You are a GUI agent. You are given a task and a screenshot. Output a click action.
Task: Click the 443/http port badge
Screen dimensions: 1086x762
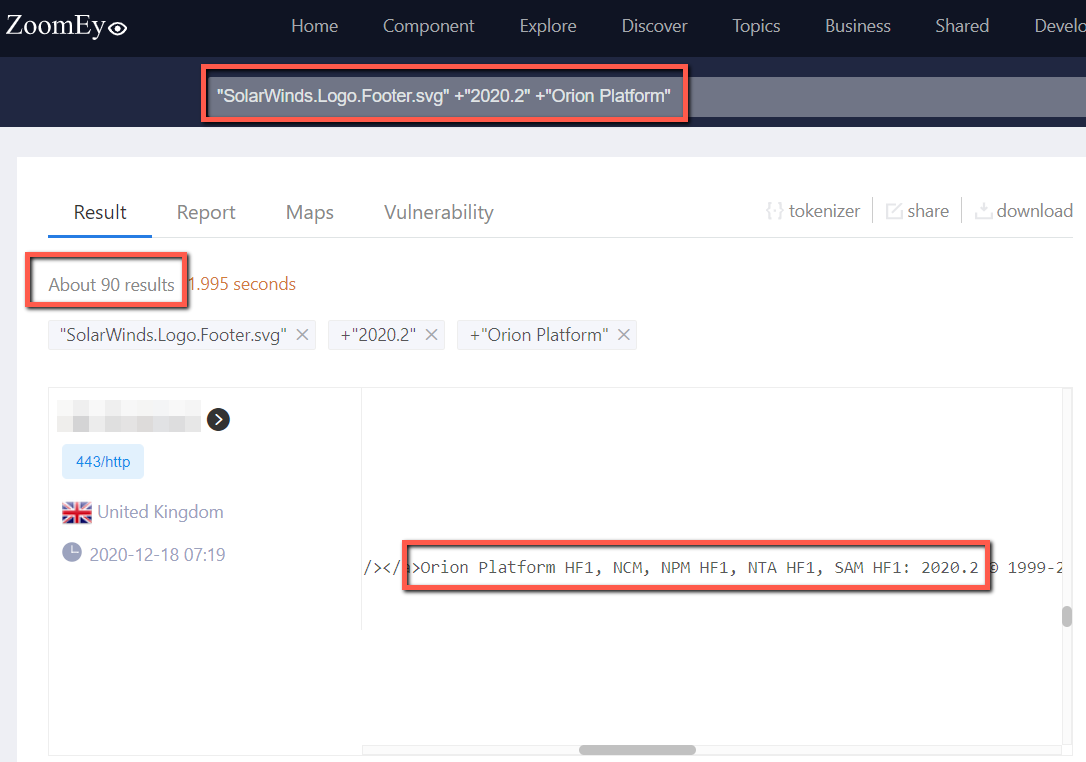tap(103, 461)
